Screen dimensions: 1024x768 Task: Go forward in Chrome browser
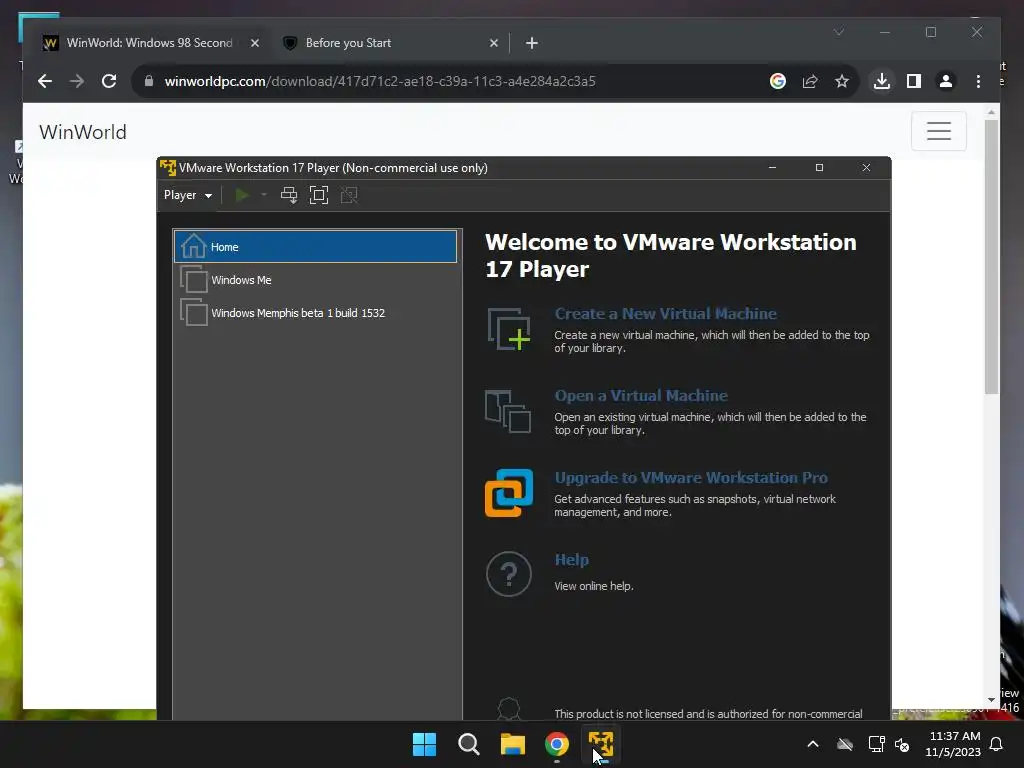point(76,81)
